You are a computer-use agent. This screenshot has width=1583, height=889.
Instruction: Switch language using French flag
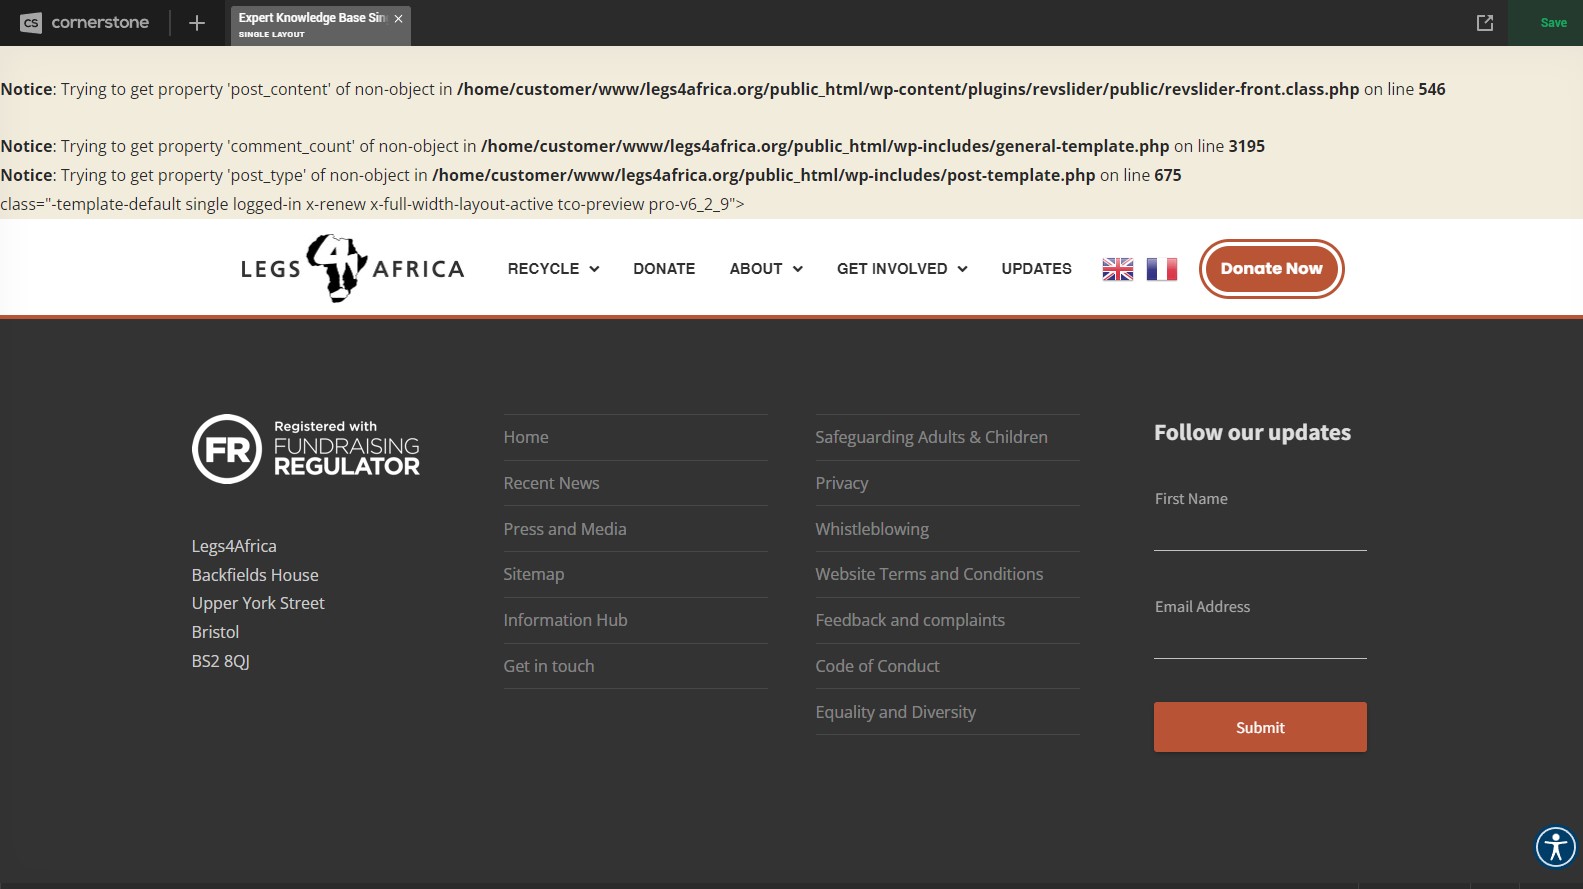click(x=1161, y=269)
